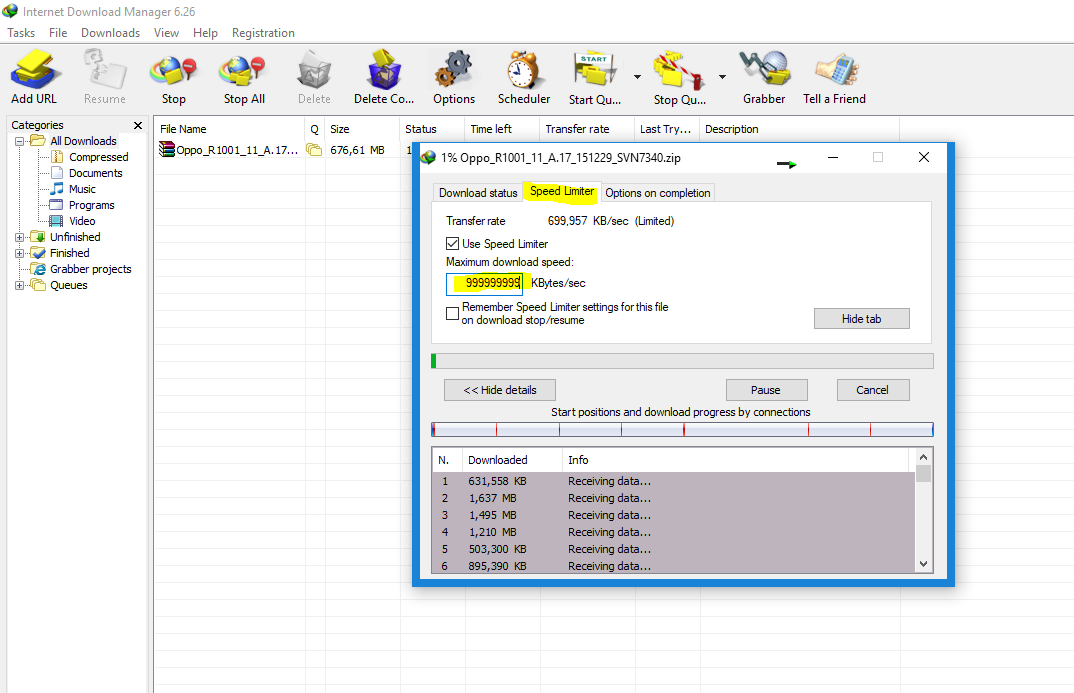Screen dimensions: 1074x693
Task: Select the Oppo_R1001 download row
Action: 283,150
